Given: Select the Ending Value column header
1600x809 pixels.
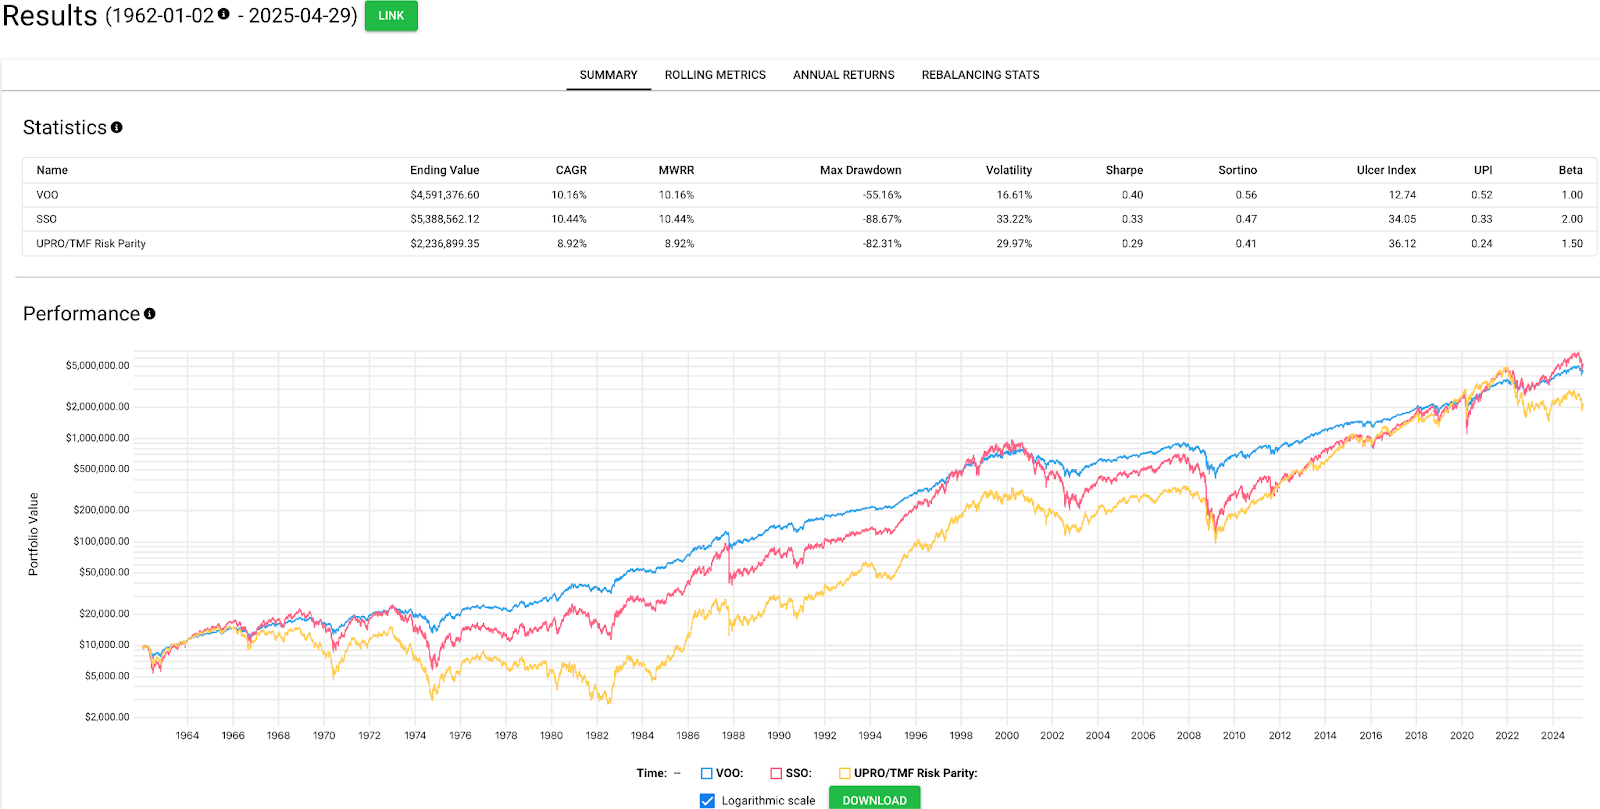Looking at the screenshot, I should coord(444,170).
